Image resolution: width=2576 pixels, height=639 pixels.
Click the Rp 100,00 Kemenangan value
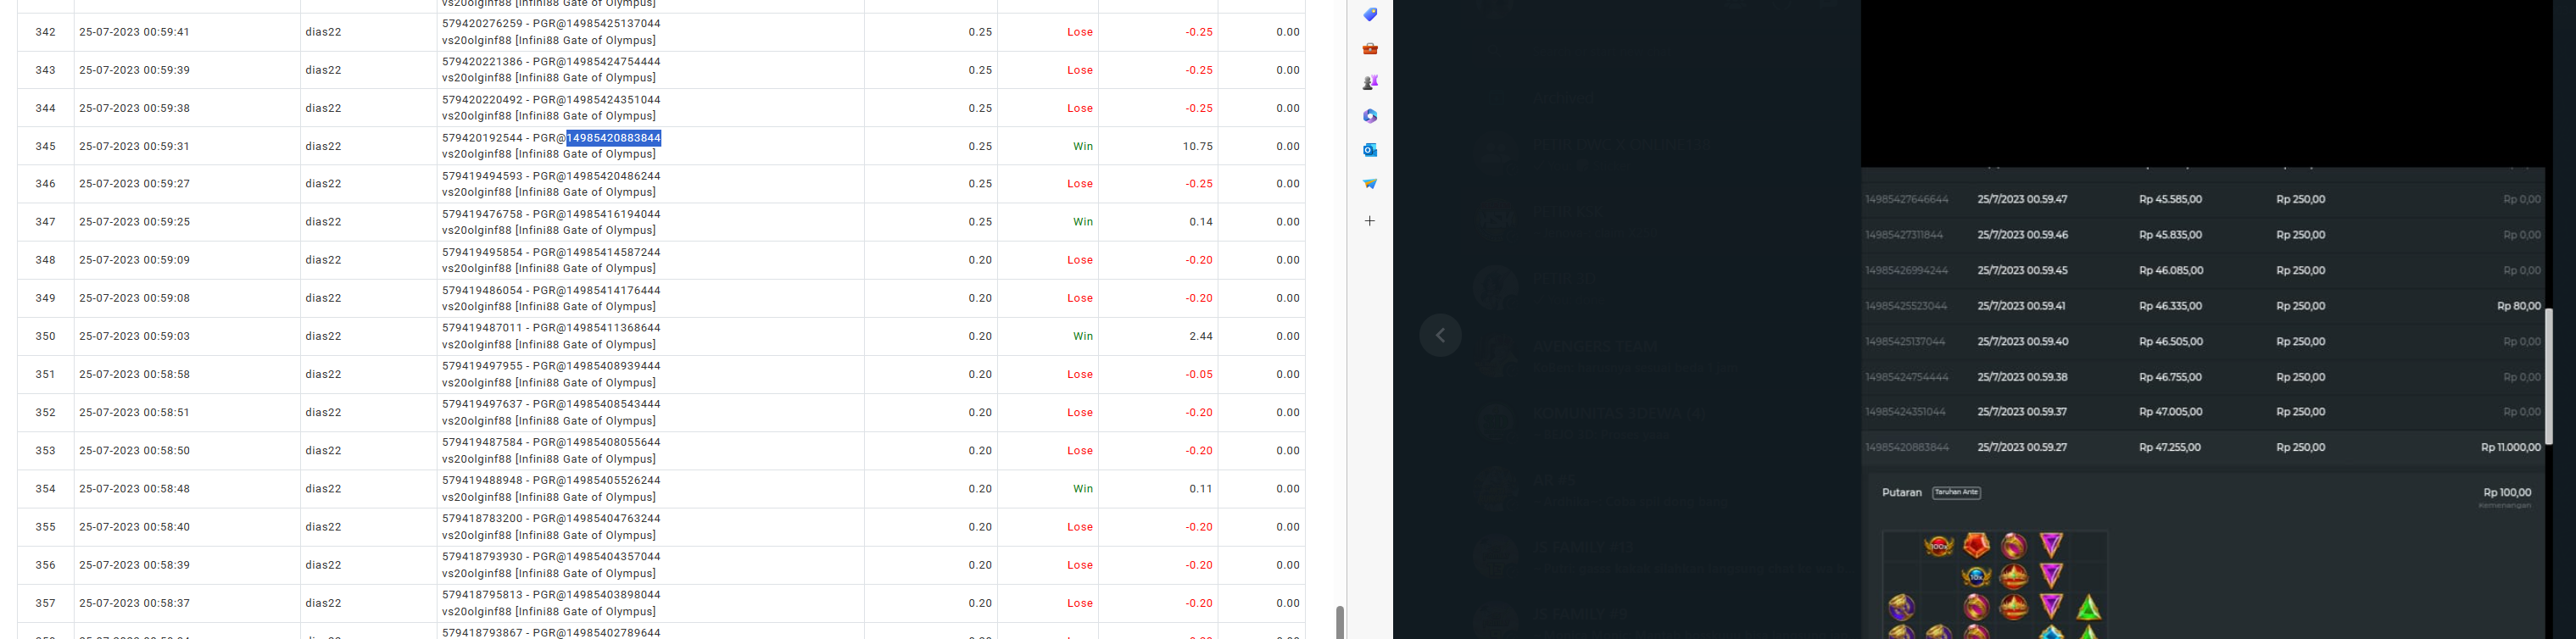(2507, 492)
